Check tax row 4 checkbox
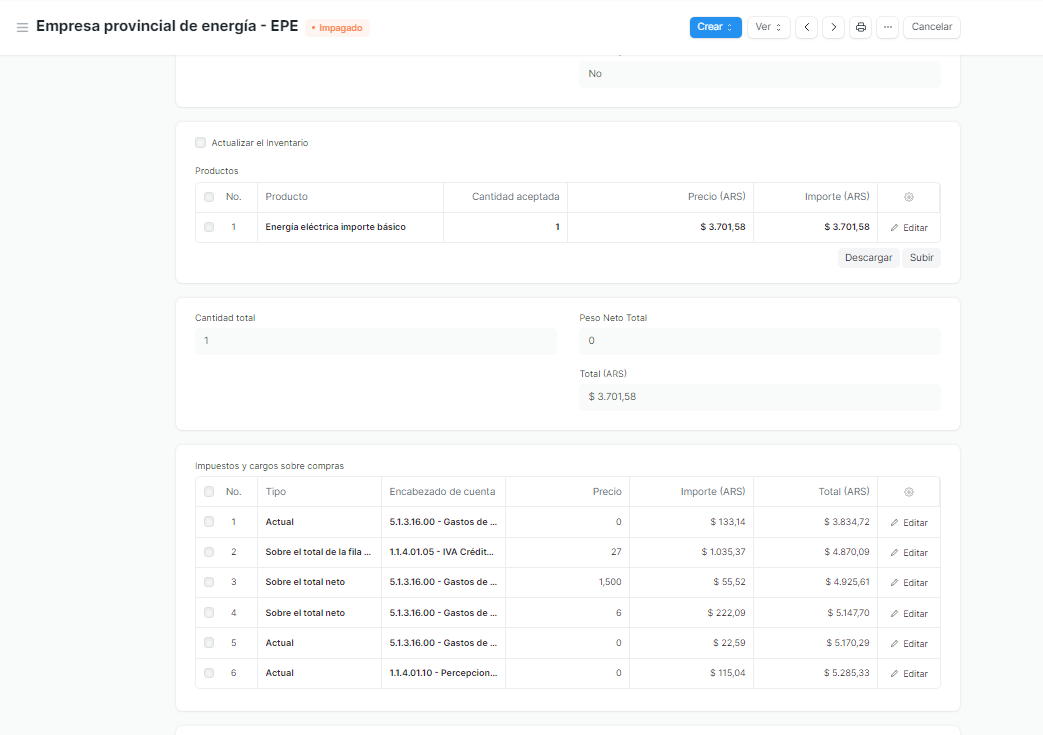 (209, 613)
